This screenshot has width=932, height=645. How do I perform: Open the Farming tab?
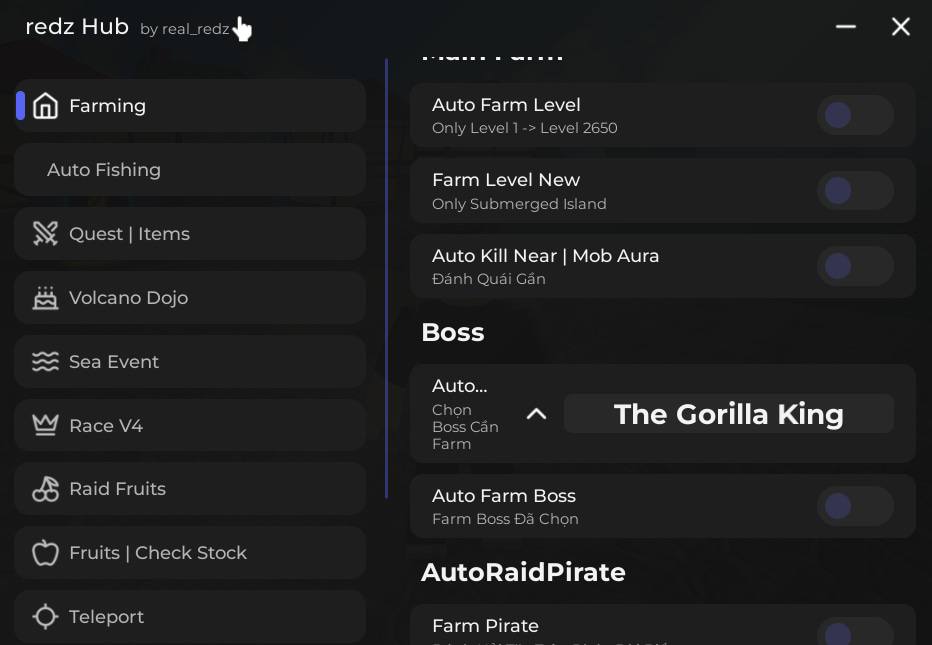190,106
